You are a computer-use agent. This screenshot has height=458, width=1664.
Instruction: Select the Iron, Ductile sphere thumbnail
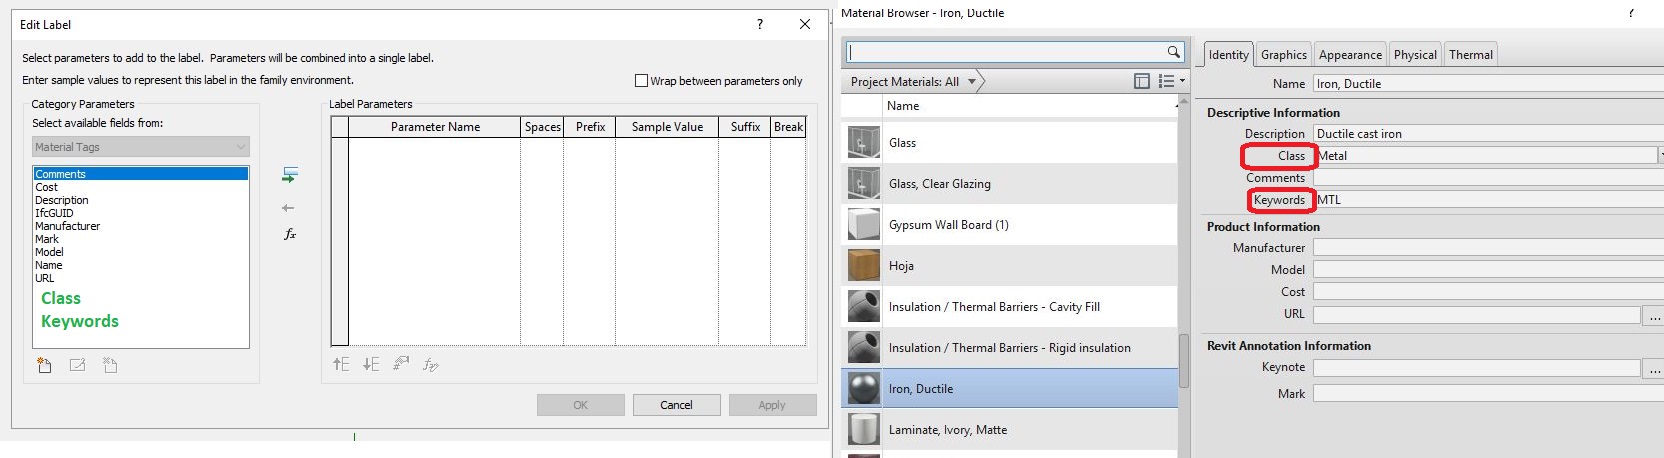(x=864, y=388)
